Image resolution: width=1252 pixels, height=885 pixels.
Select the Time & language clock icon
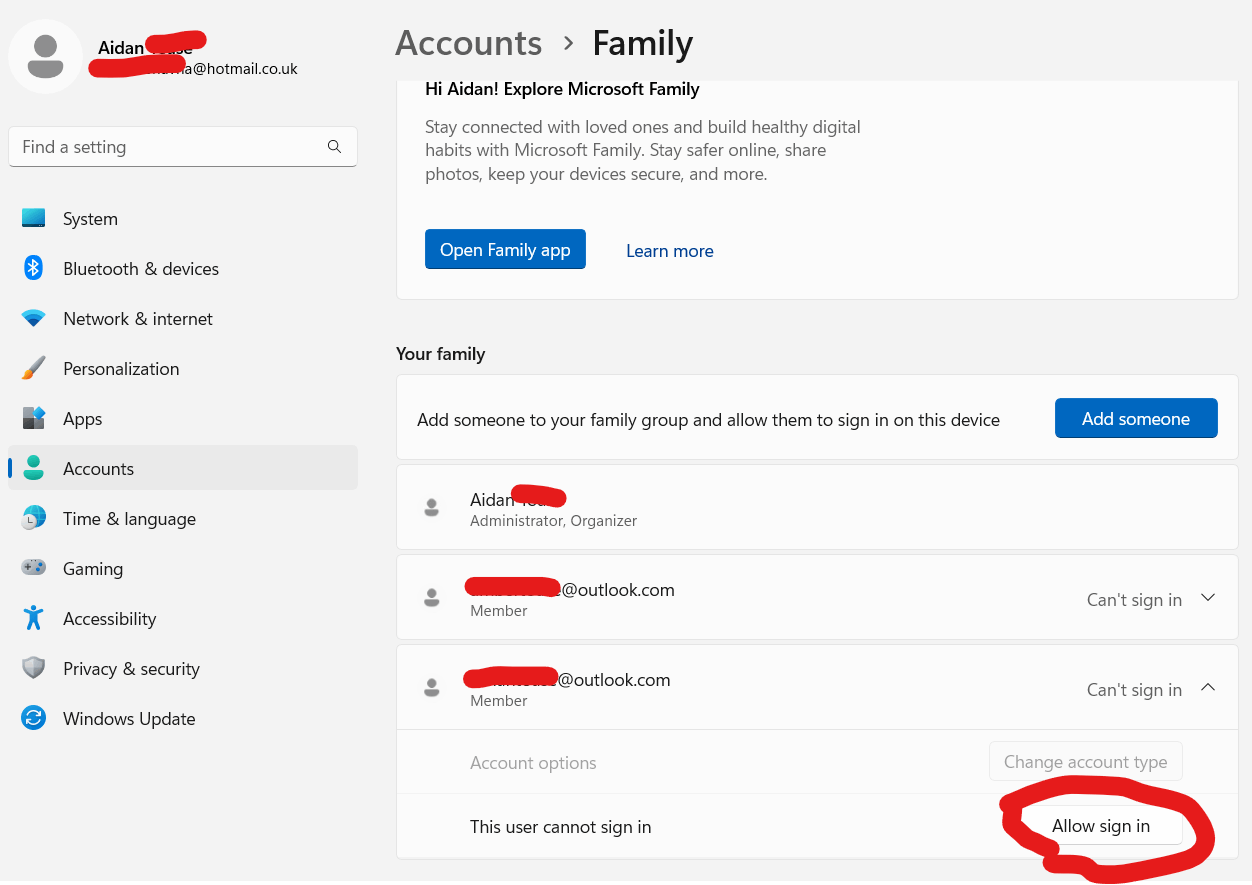pyautogui.click(x=33, y=518)
